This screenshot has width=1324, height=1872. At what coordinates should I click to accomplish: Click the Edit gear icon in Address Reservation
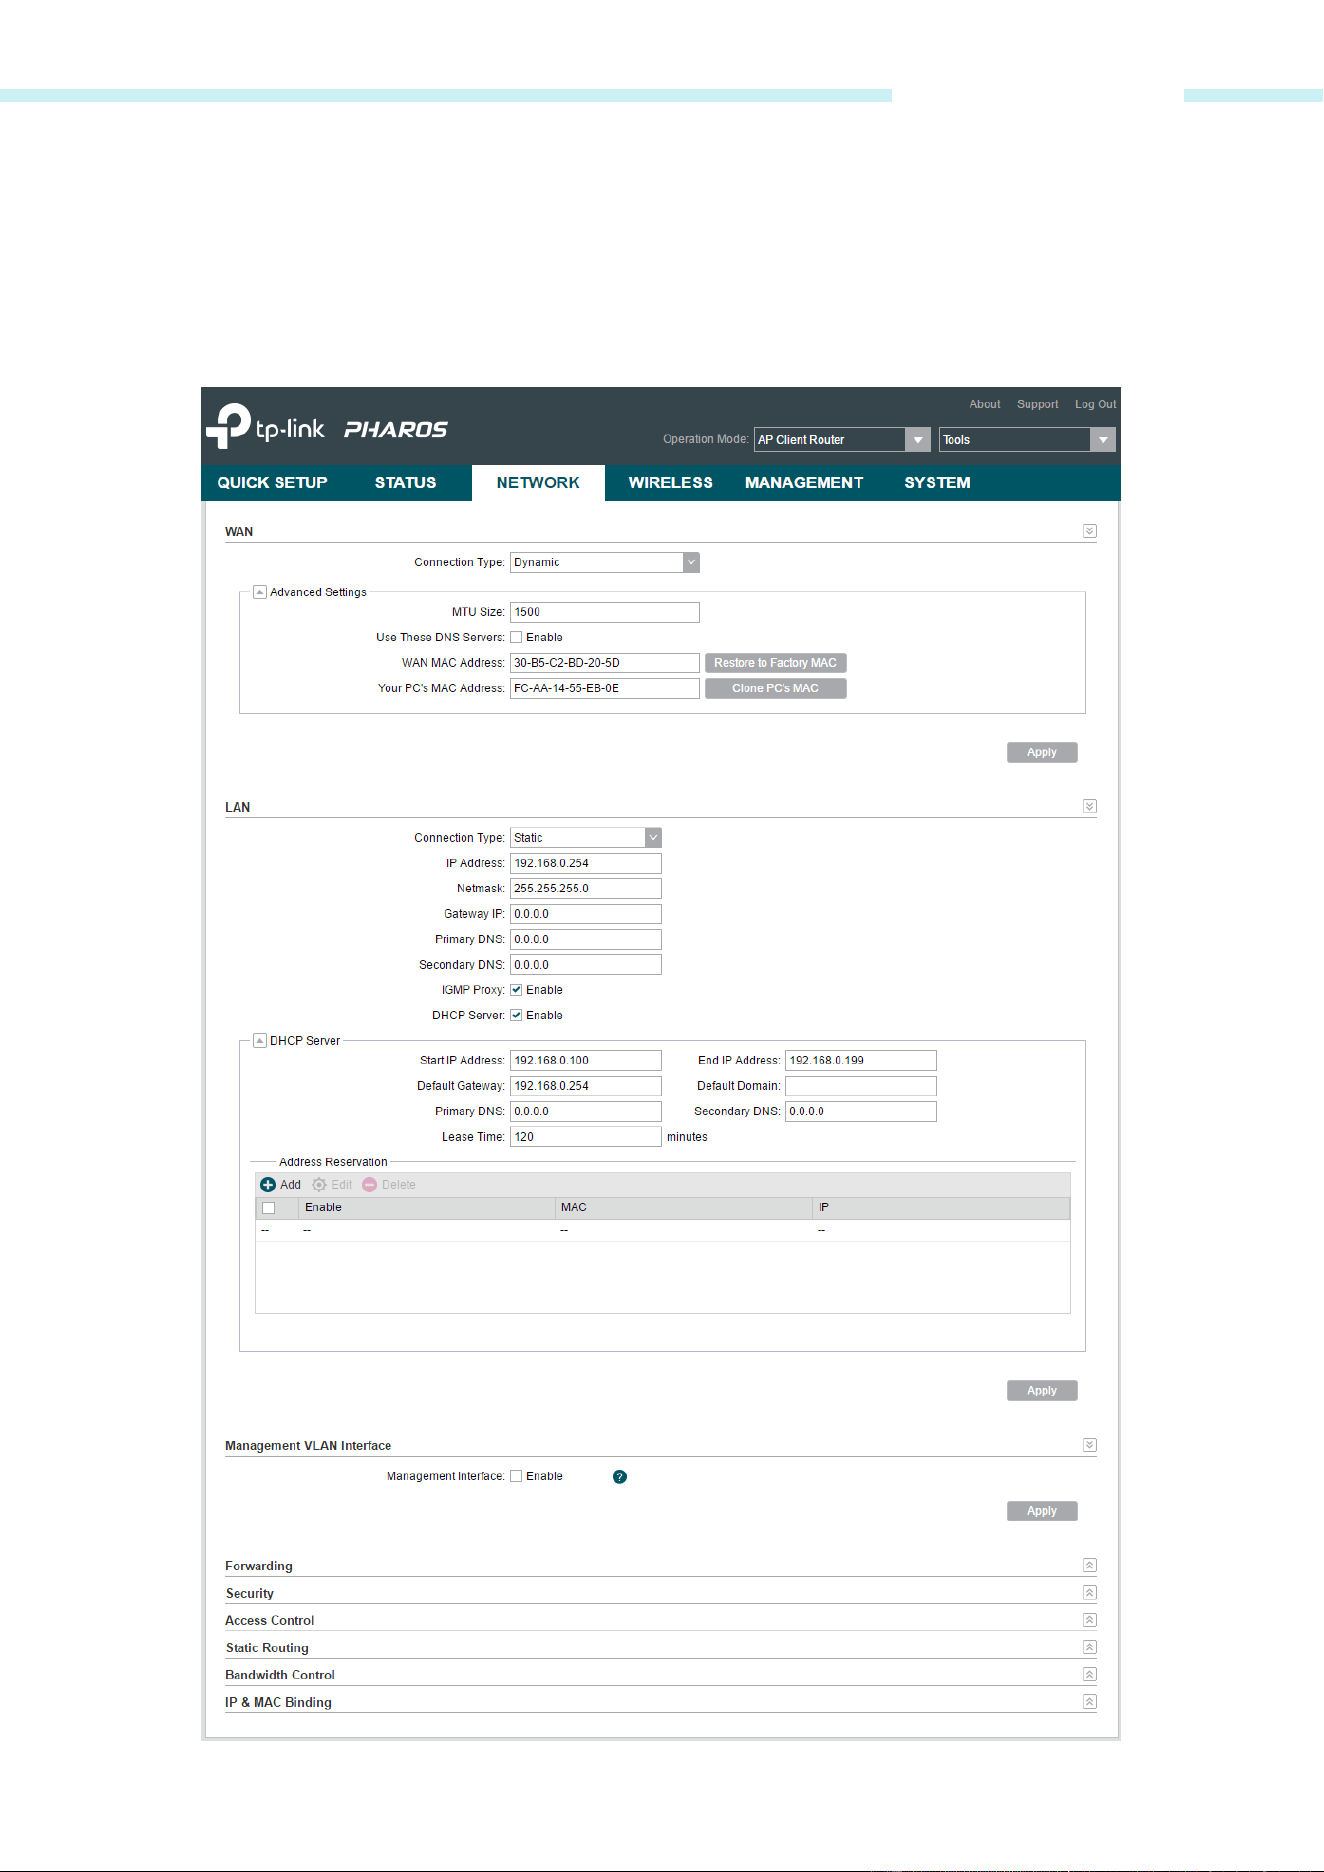[x=319, y=1185]
